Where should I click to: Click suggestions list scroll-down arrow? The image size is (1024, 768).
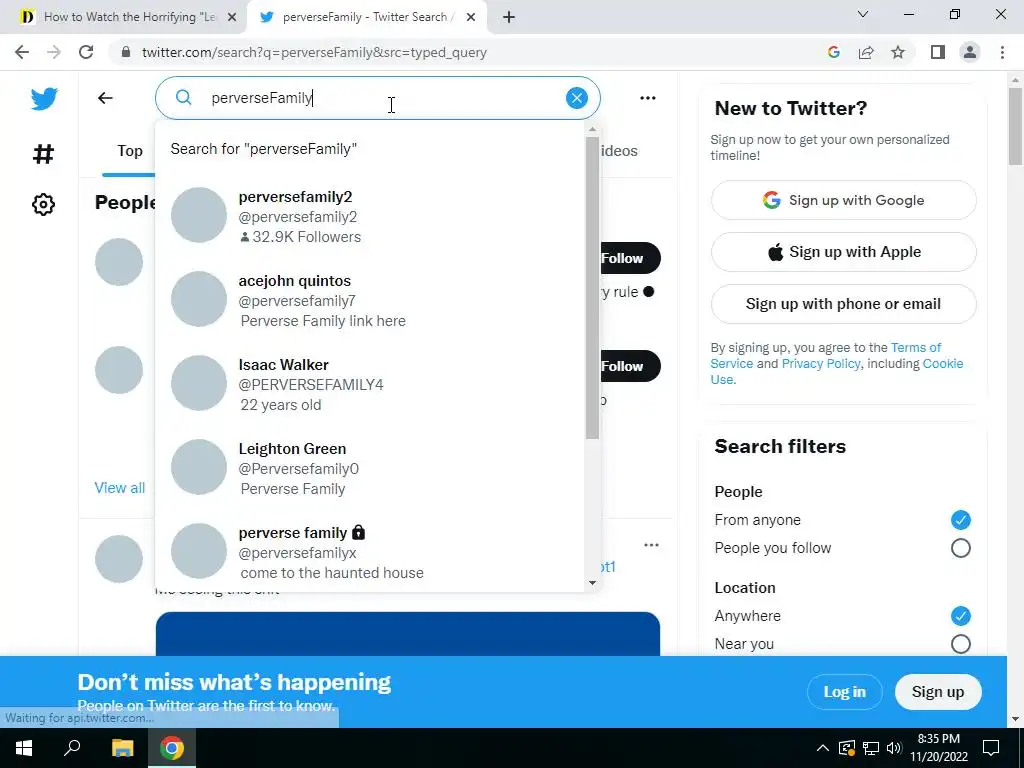[x=592, y=583]
